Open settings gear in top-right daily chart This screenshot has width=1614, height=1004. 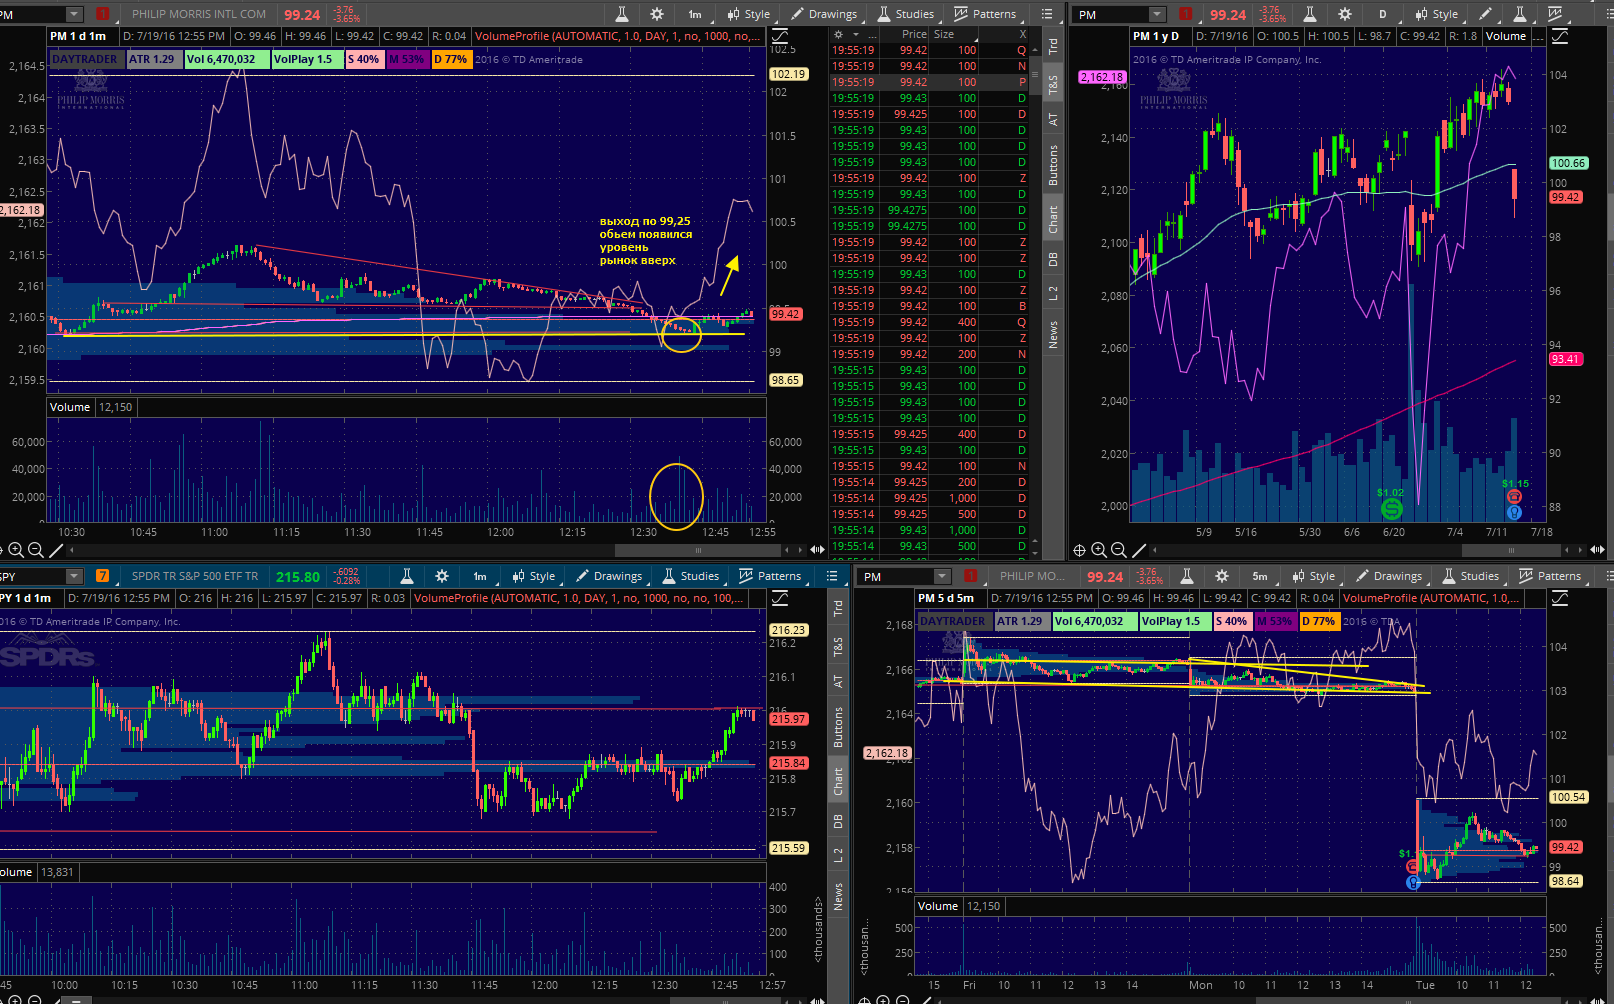[1345, 14]
